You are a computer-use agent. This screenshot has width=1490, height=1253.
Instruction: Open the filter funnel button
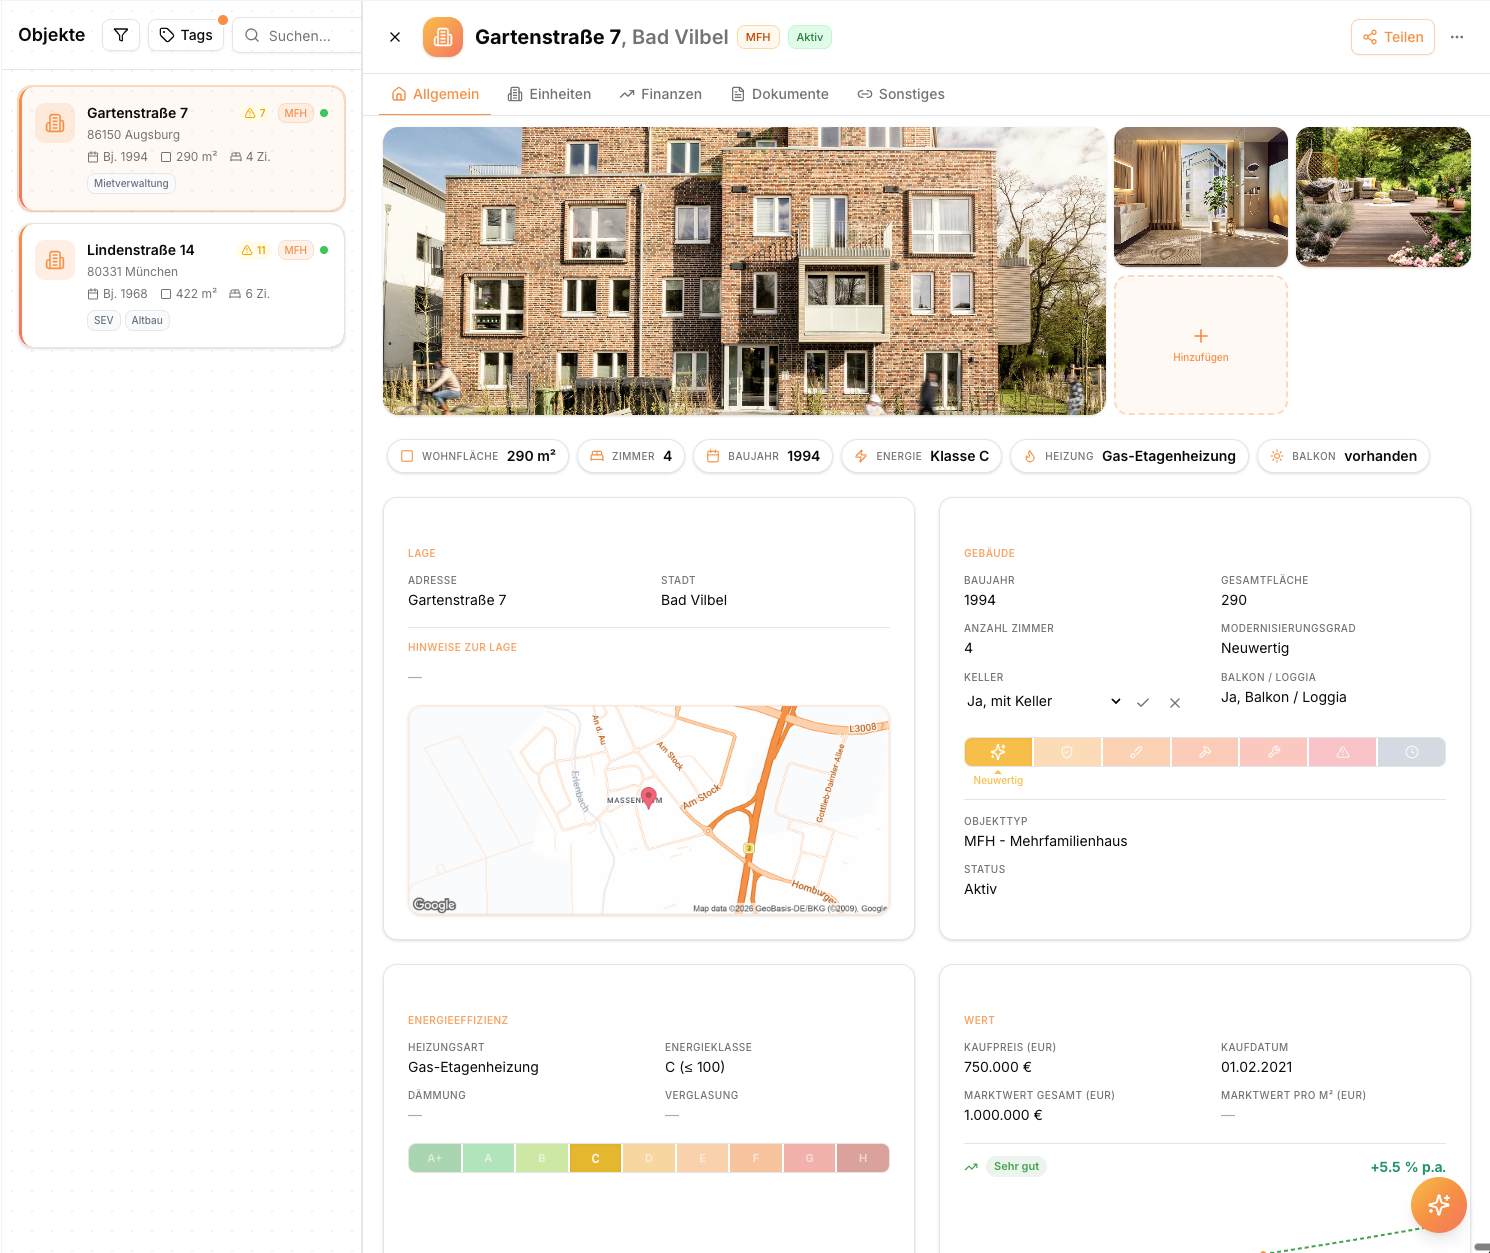click(121, 35)
